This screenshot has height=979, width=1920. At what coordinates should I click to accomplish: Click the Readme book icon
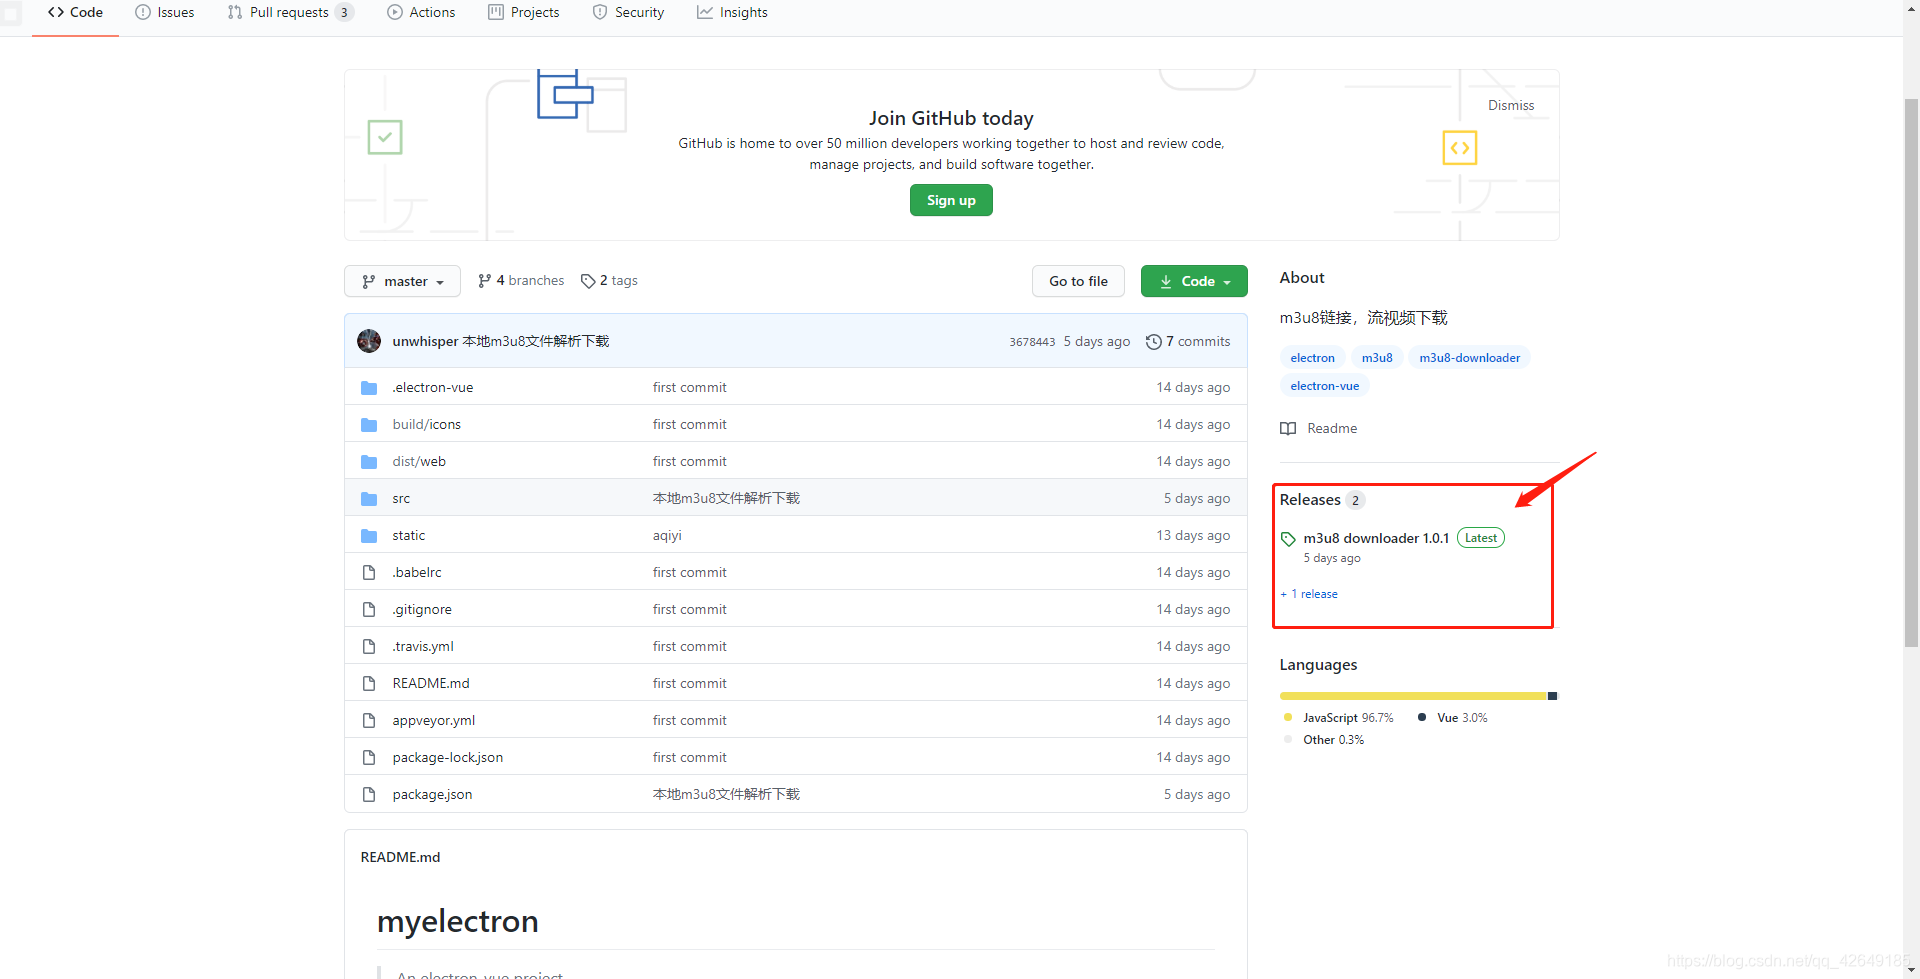(x=1288, y=428)
